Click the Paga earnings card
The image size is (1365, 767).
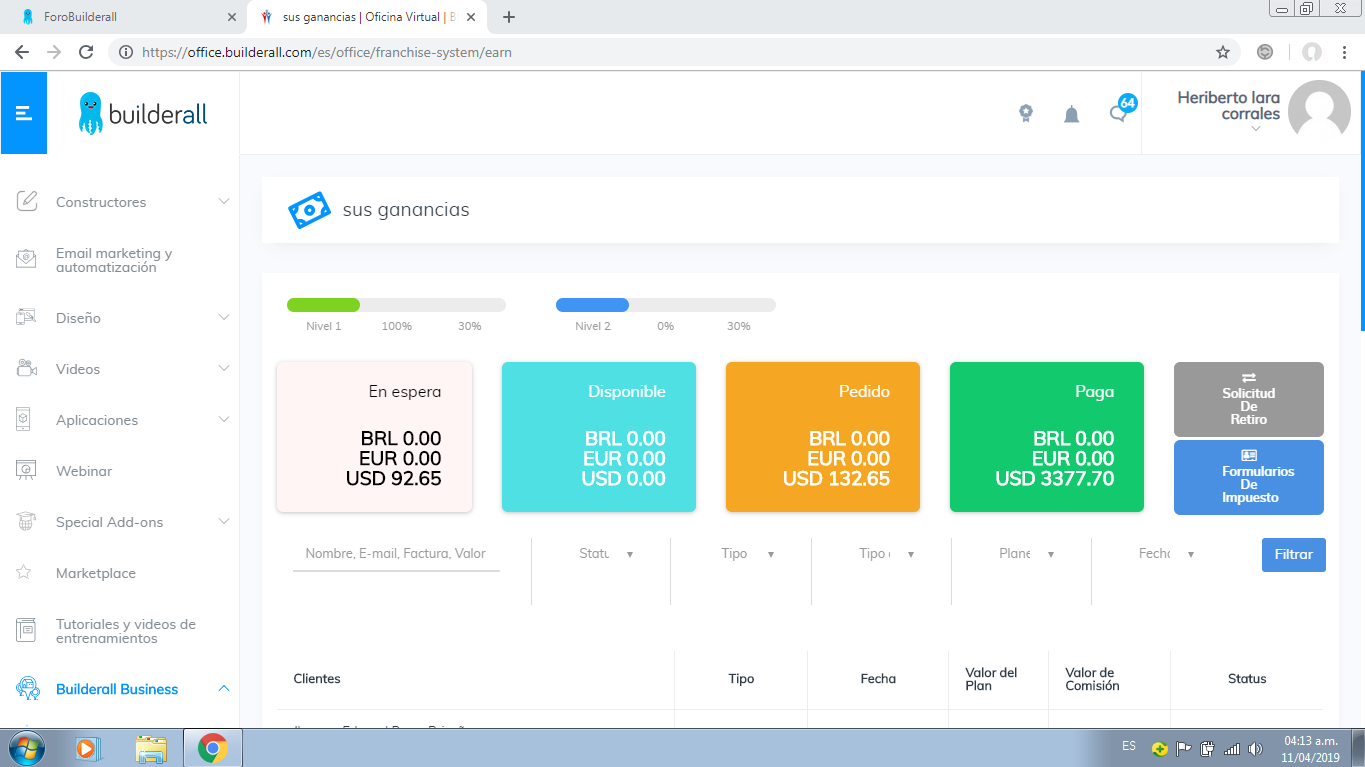1046,437
